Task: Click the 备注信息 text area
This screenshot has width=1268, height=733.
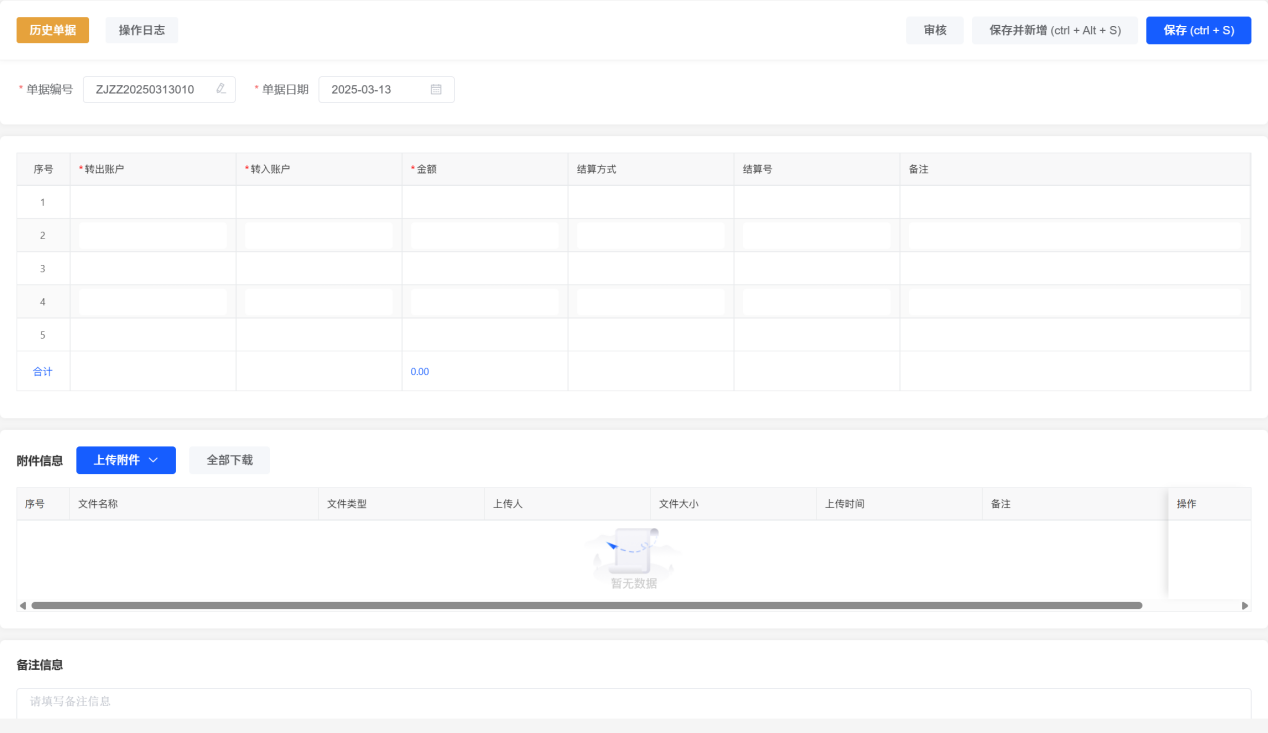Action: tap(633, 702)
